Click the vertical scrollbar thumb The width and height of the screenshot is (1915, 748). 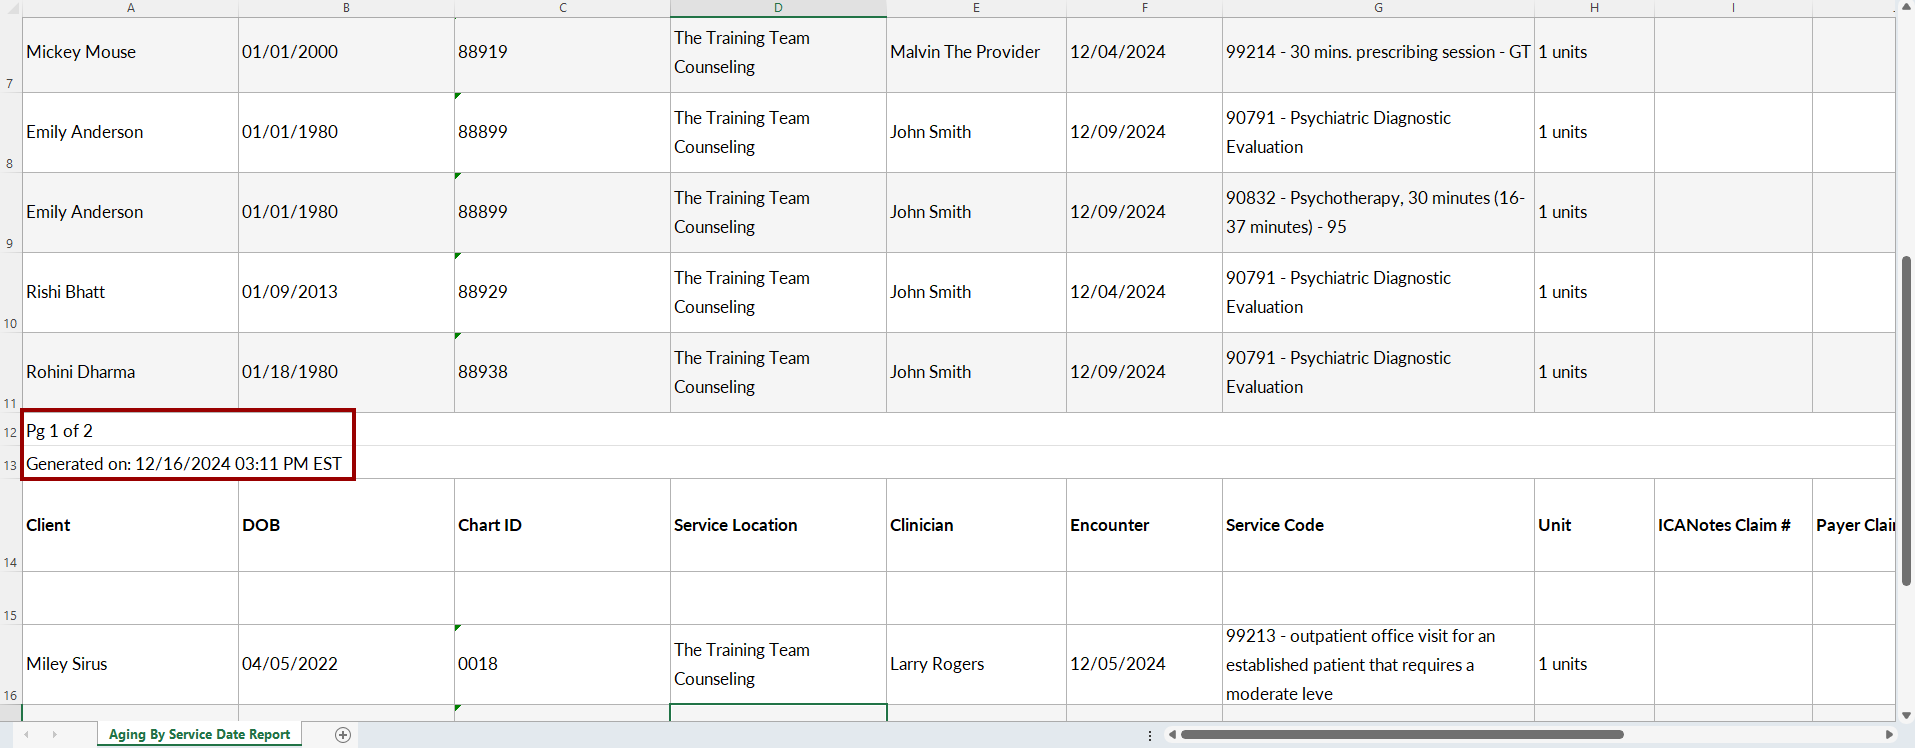[x=1906, y=420]
